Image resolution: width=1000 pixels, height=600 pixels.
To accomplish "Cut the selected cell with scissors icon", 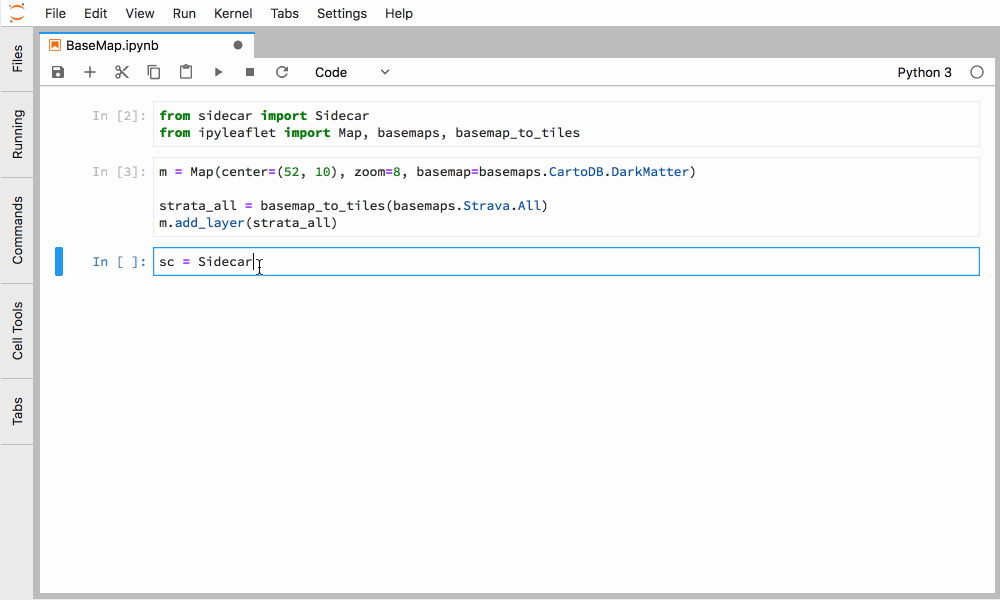I will pyautogui.click(x=122, y=72).
